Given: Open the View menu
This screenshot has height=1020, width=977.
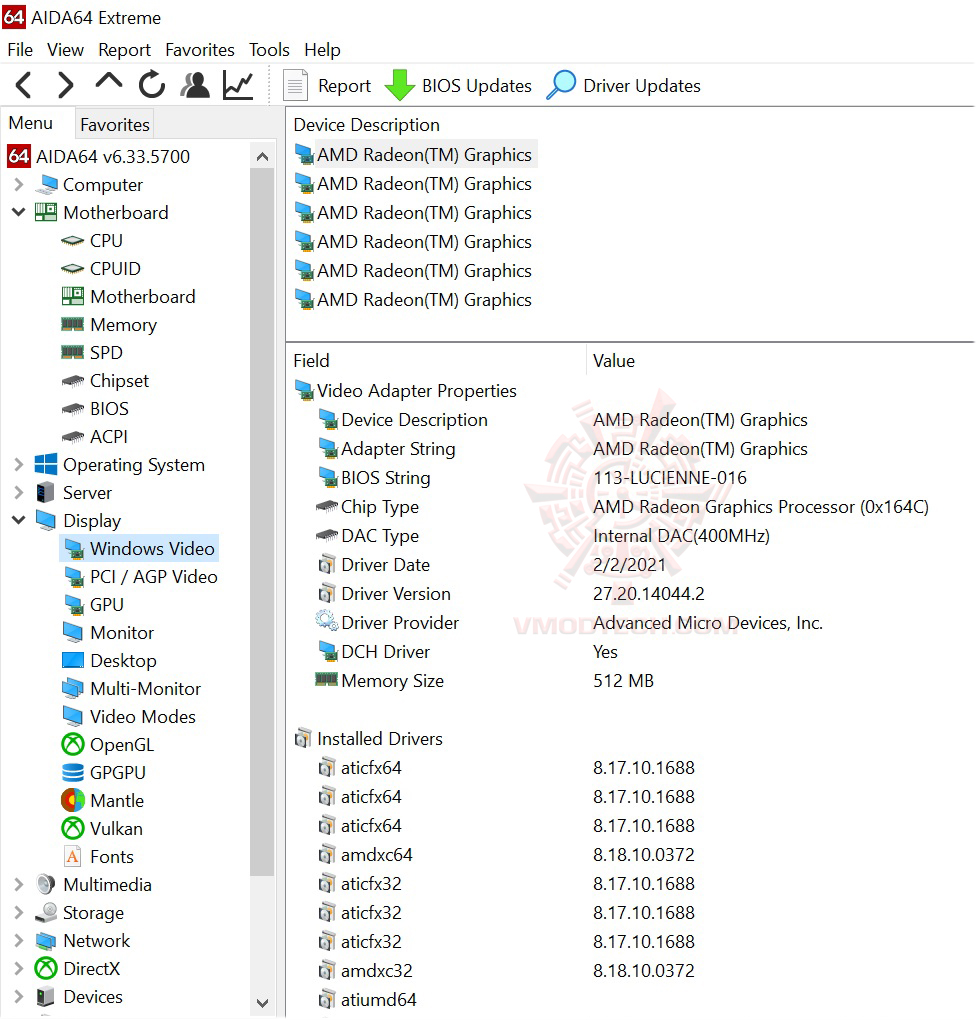Looking at the screenshot, I should [x=65, y=50].
